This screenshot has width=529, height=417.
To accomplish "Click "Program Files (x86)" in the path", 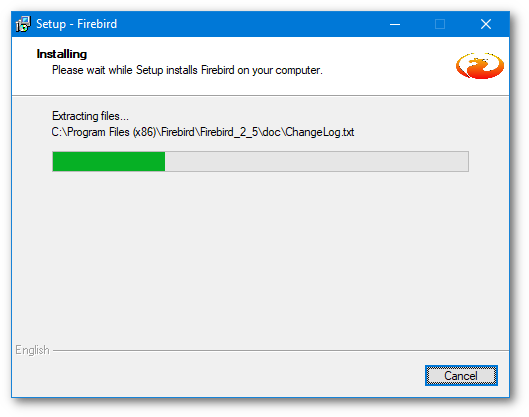I will click(x=112, y=132).
